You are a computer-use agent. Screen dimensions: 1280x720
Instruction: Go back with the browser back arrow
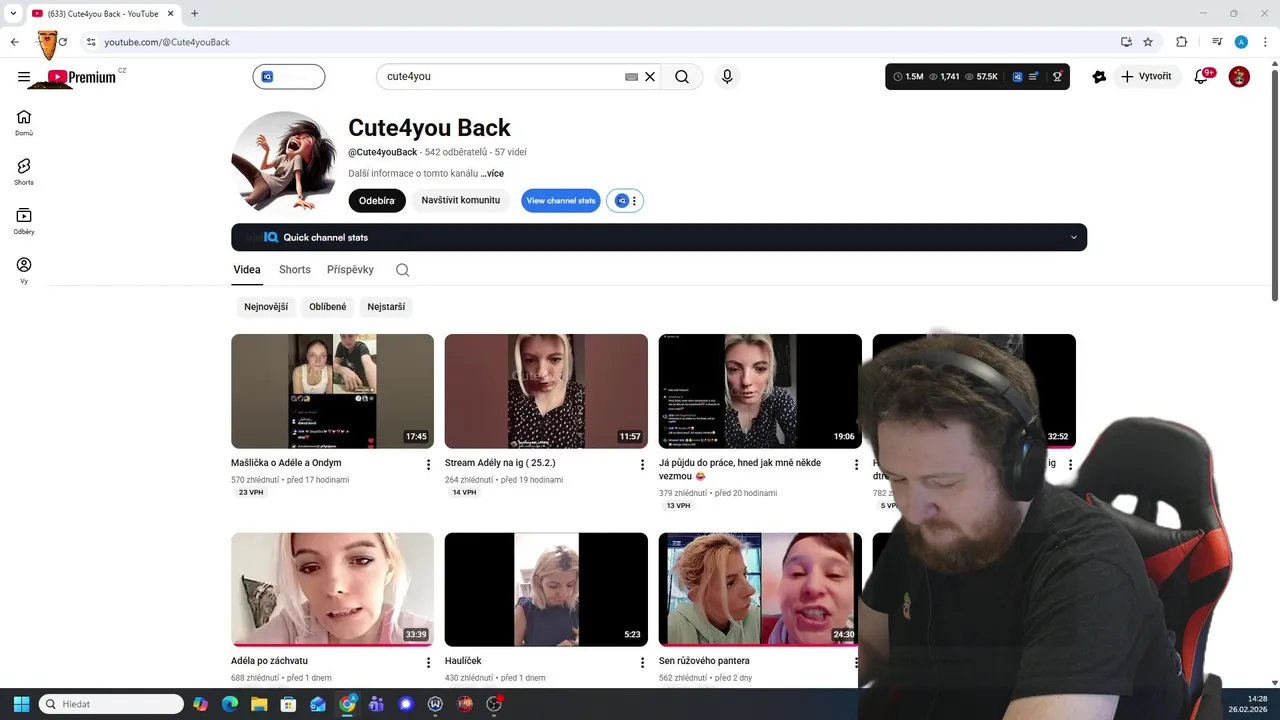[x=14, y=42]
